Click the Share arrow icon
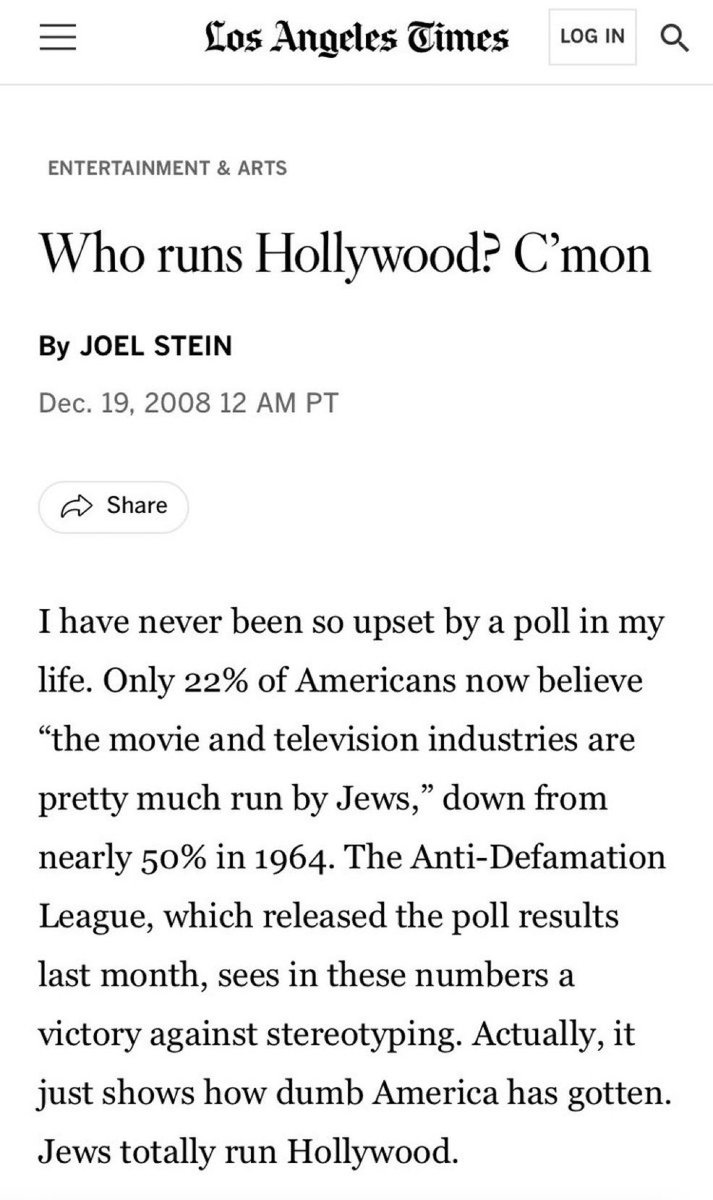The height and width of the screenshot is (1200, 713). (75, 506)
